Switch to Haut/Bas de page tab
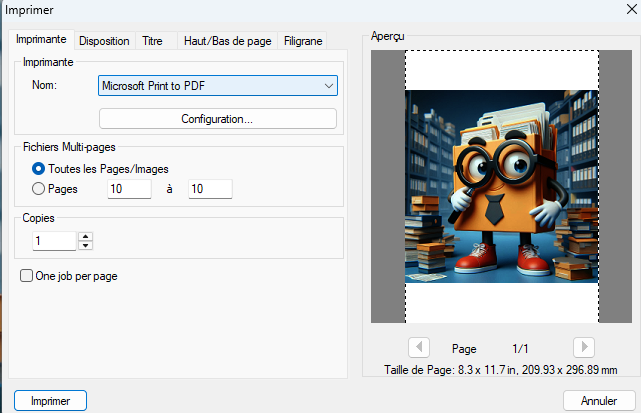This screenshot has width=641, height=413. [x=227, y=41]
